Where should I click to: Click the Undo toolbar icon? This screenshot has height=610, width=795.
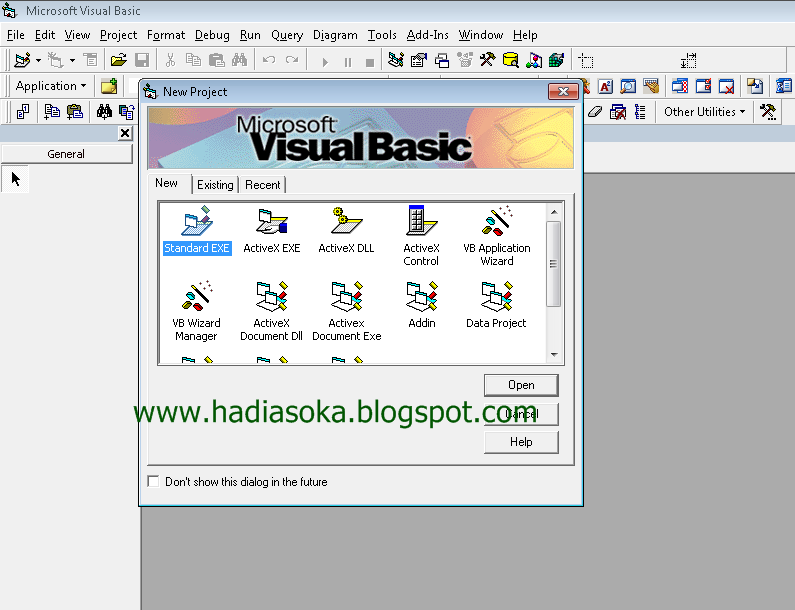pyautogui.click(x=269, y=60)
